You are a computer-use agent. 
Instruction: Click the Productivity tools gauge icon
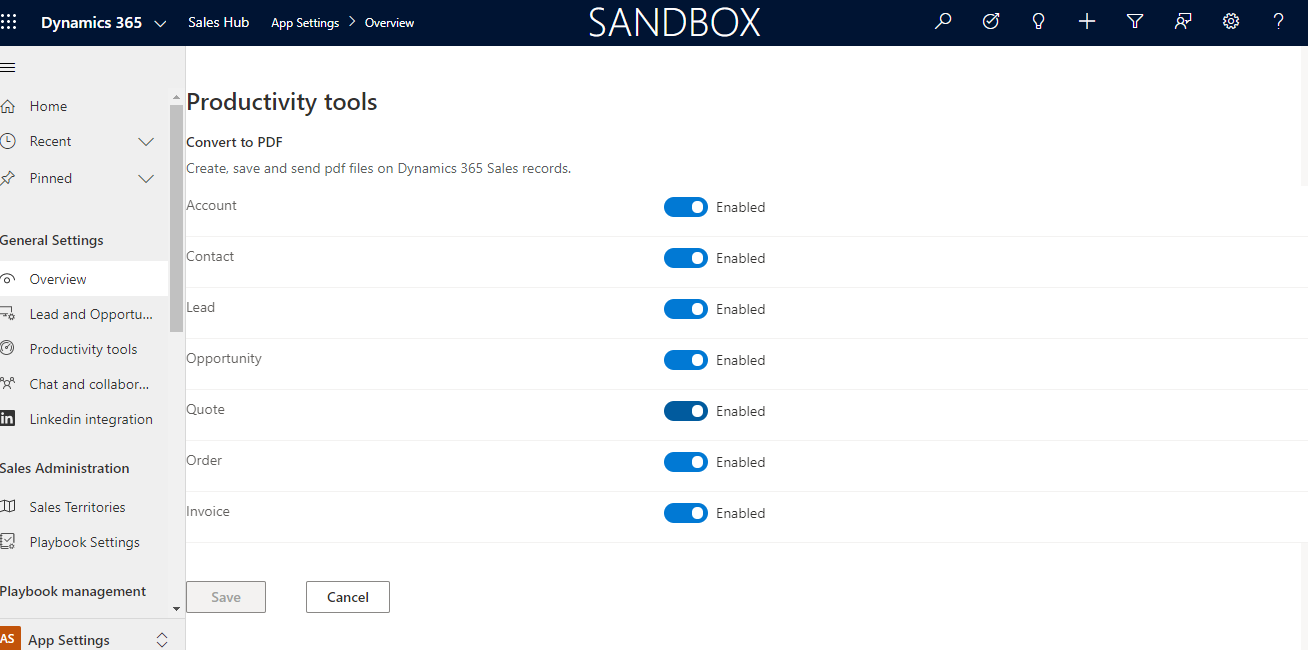8,349
